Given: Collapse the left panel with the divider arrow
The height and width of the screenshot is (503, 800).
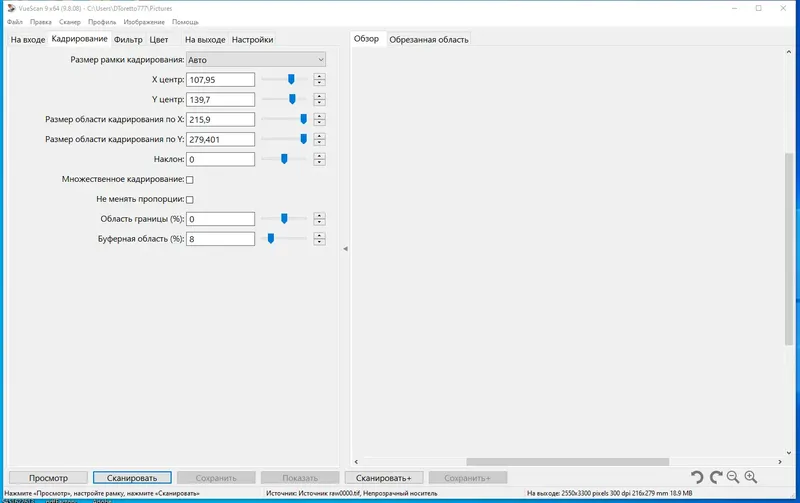Looking at the screenshot, I should pos(345,249).
